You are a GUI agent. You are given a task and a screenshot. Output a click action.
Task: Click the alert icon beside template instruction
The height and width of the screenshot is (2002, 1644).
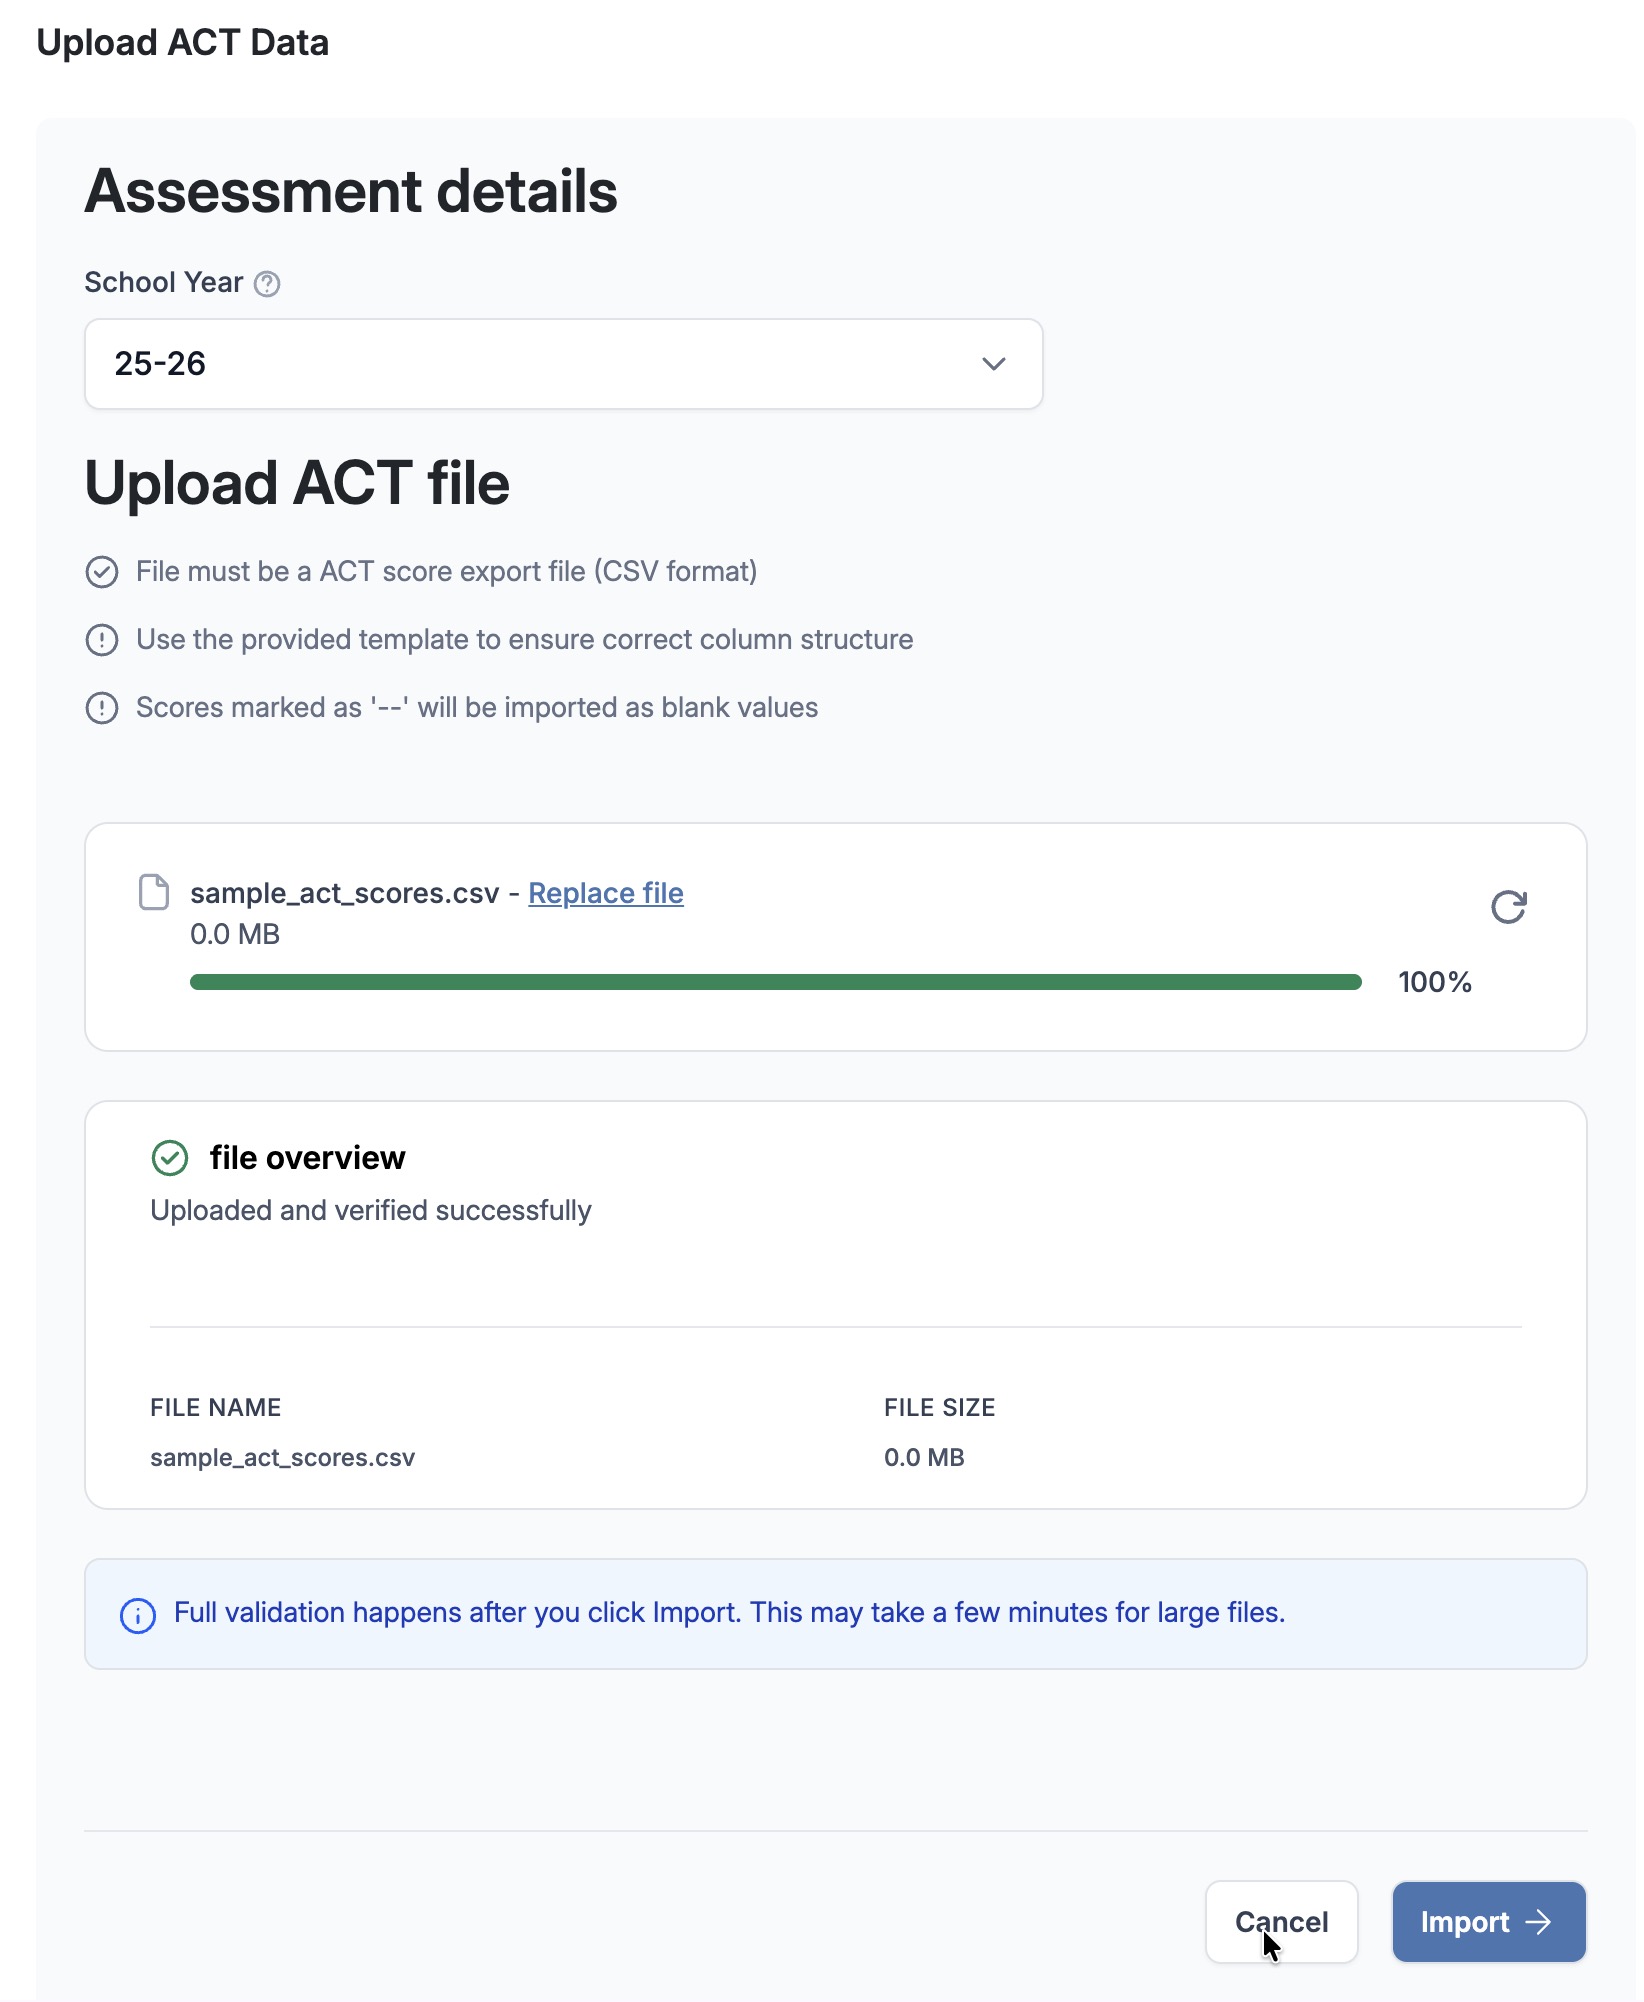coord(102,640)
